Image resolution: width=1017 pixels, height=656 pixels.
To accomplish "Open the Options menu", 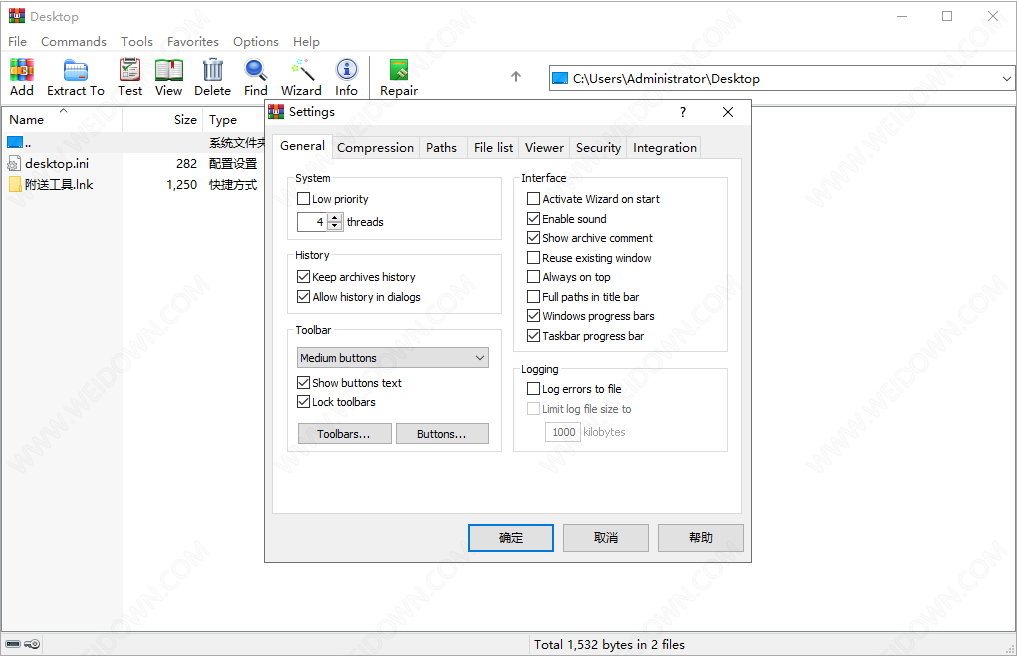I will [x=256, y=42].
